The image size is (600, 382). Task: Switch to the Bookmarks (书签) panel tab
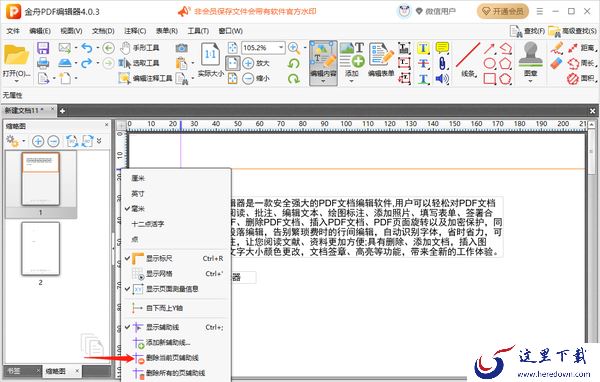tap(15, 371)
